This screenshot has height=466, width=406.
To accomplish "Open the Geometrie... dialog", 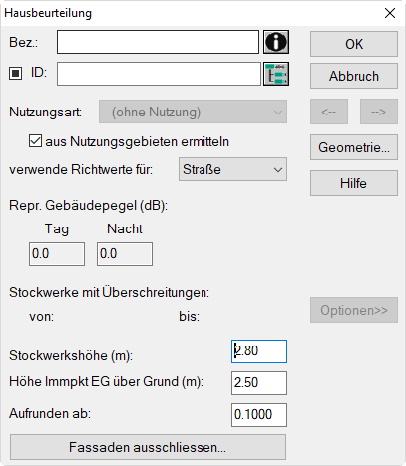I will click(x=354, y=147).
